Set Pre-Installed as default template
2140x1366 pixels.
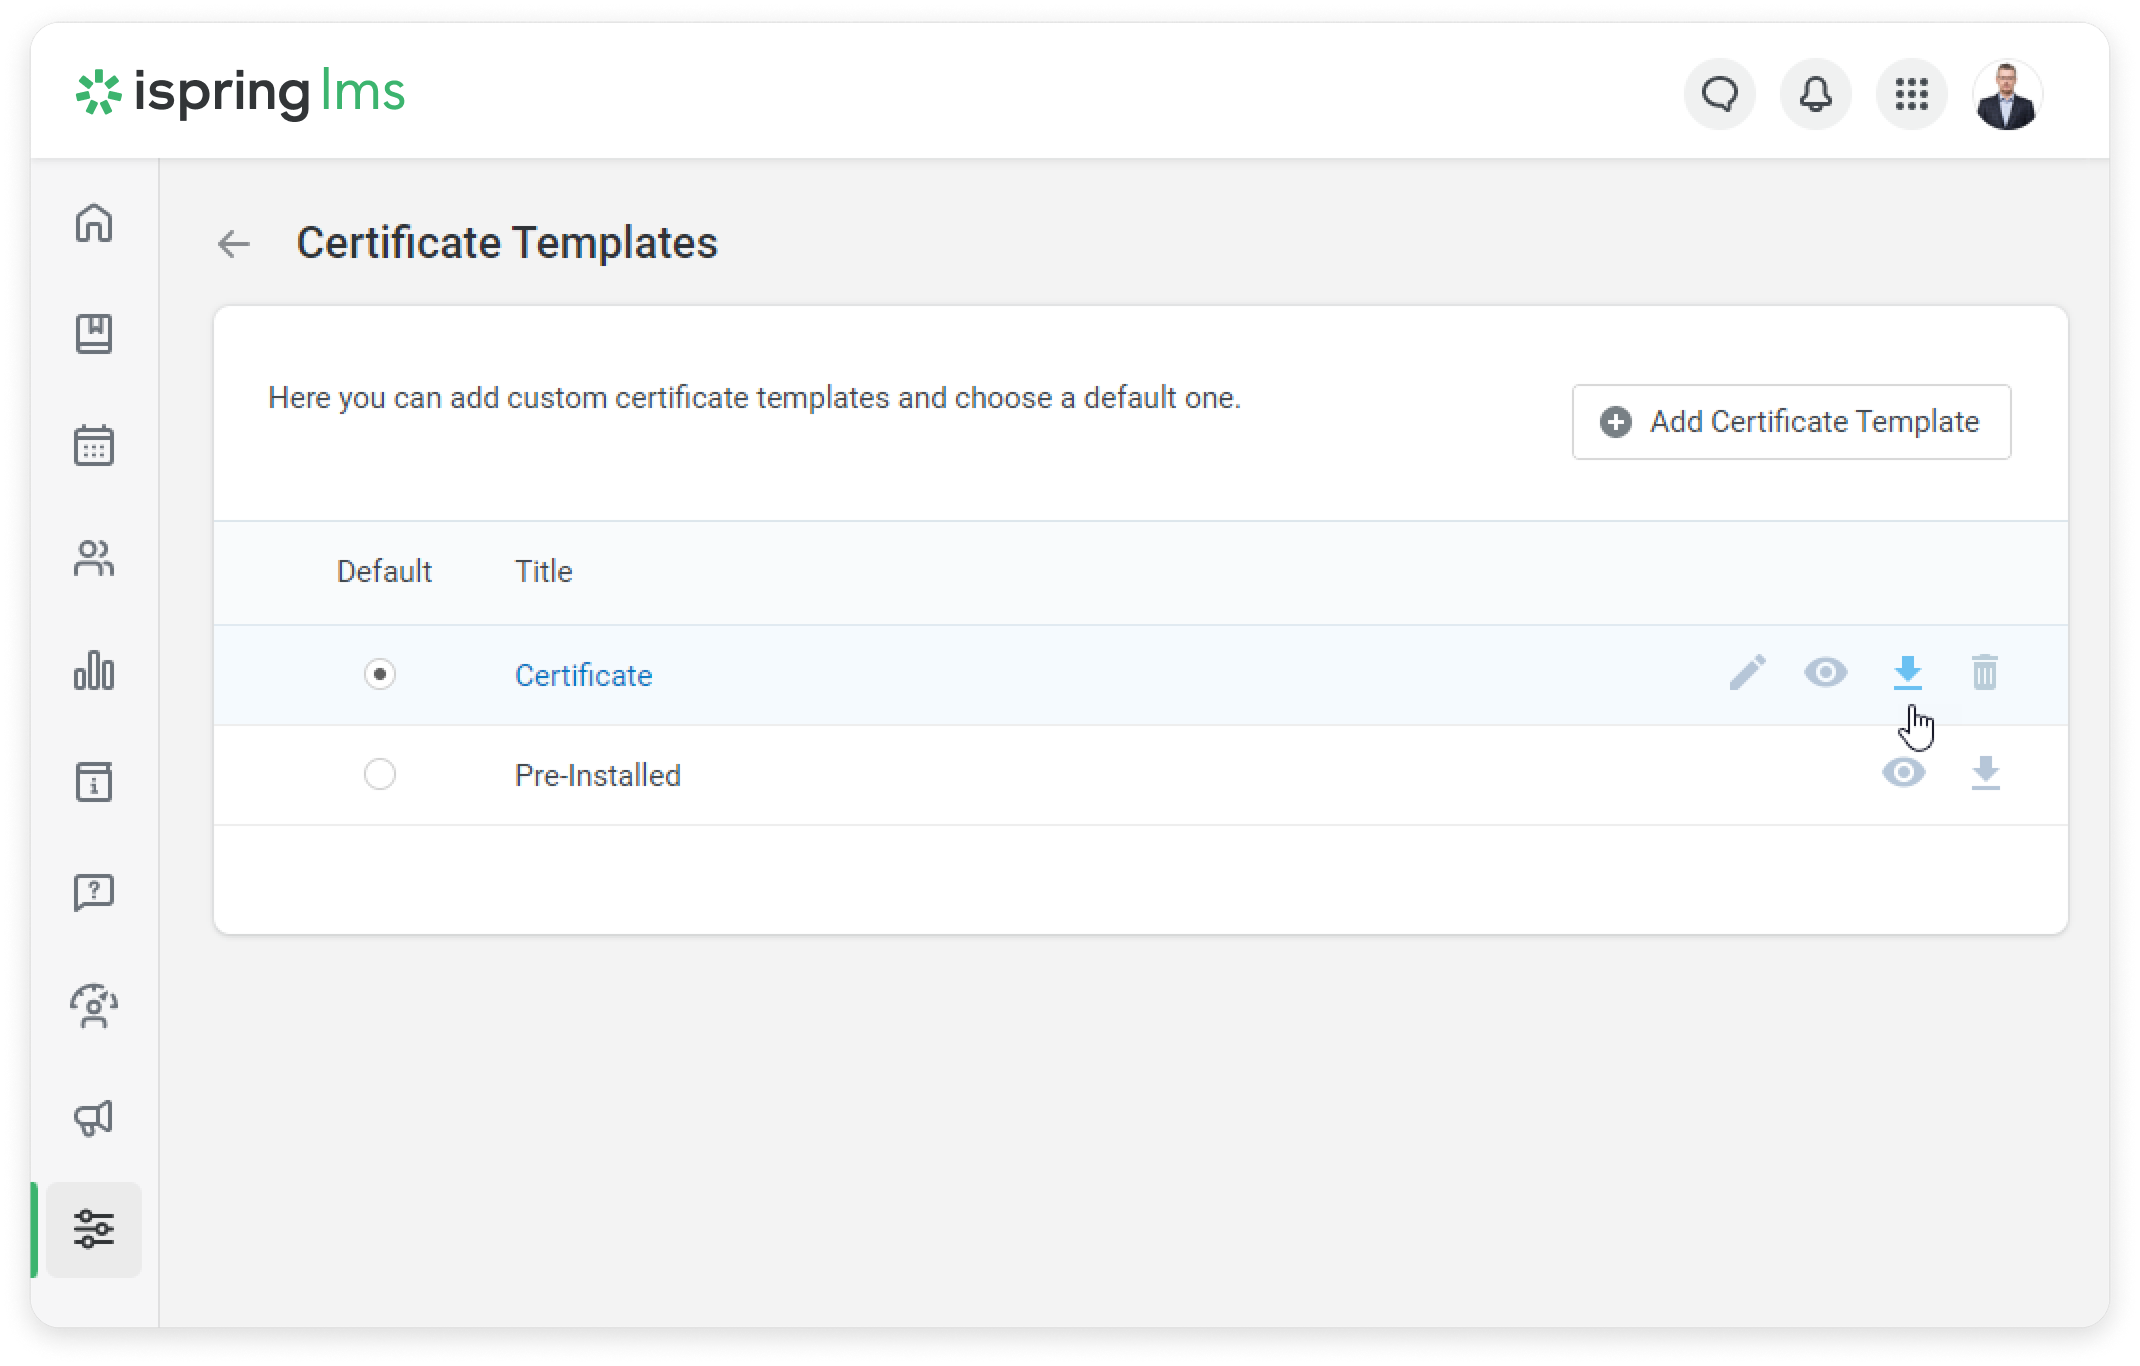tap(380, 774)
